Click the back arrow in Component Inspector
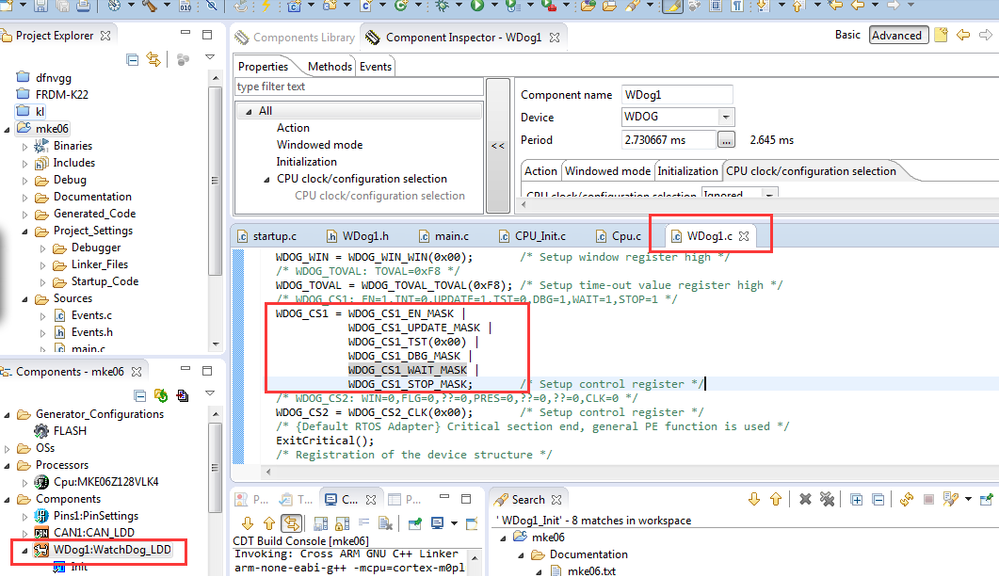This screenshot has width=999, height=576. tap(963, 35)
